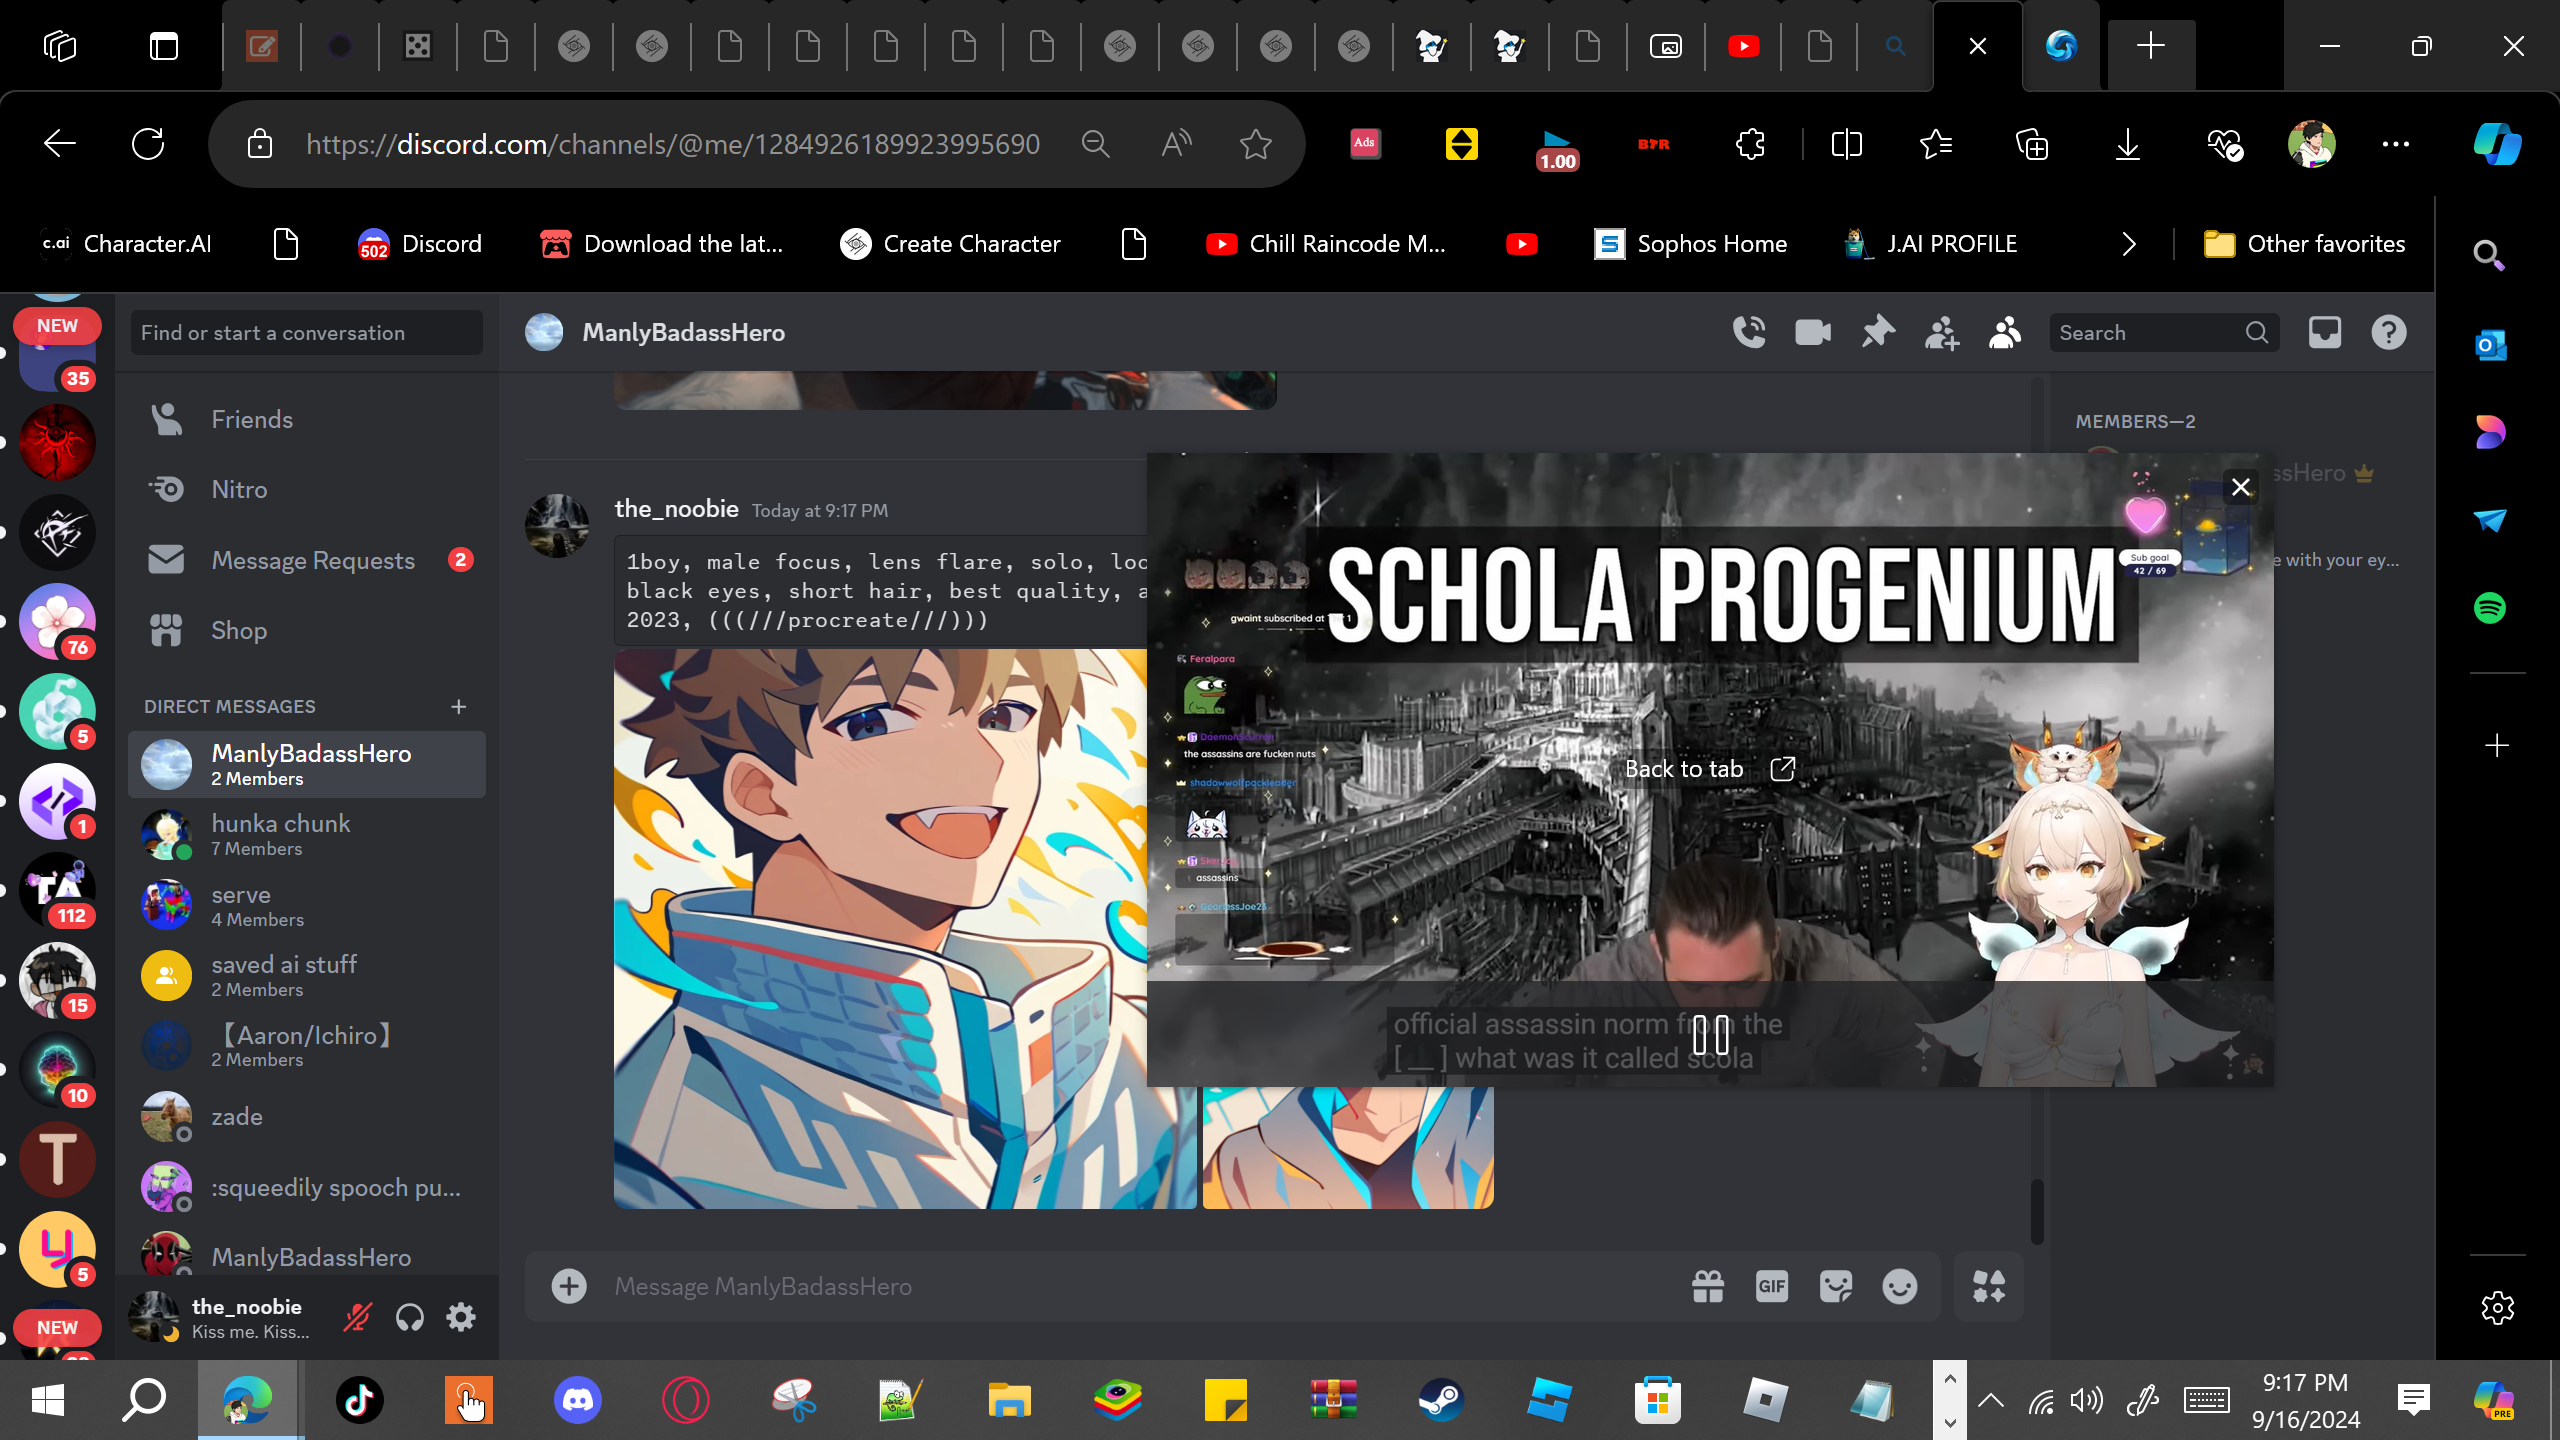
Task: Open pinned messages in Discord header
Action: pos(1878,332)
